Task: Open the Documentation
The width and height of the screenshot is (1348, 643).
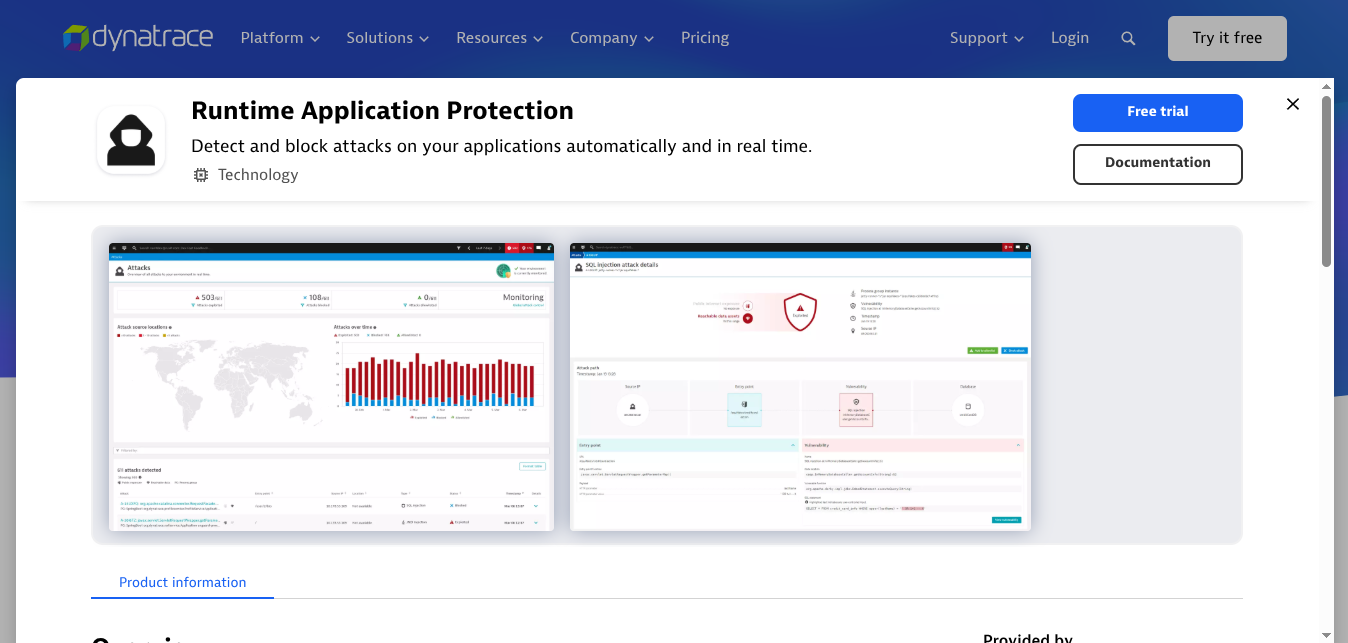Action: (x=1157, y=163)
